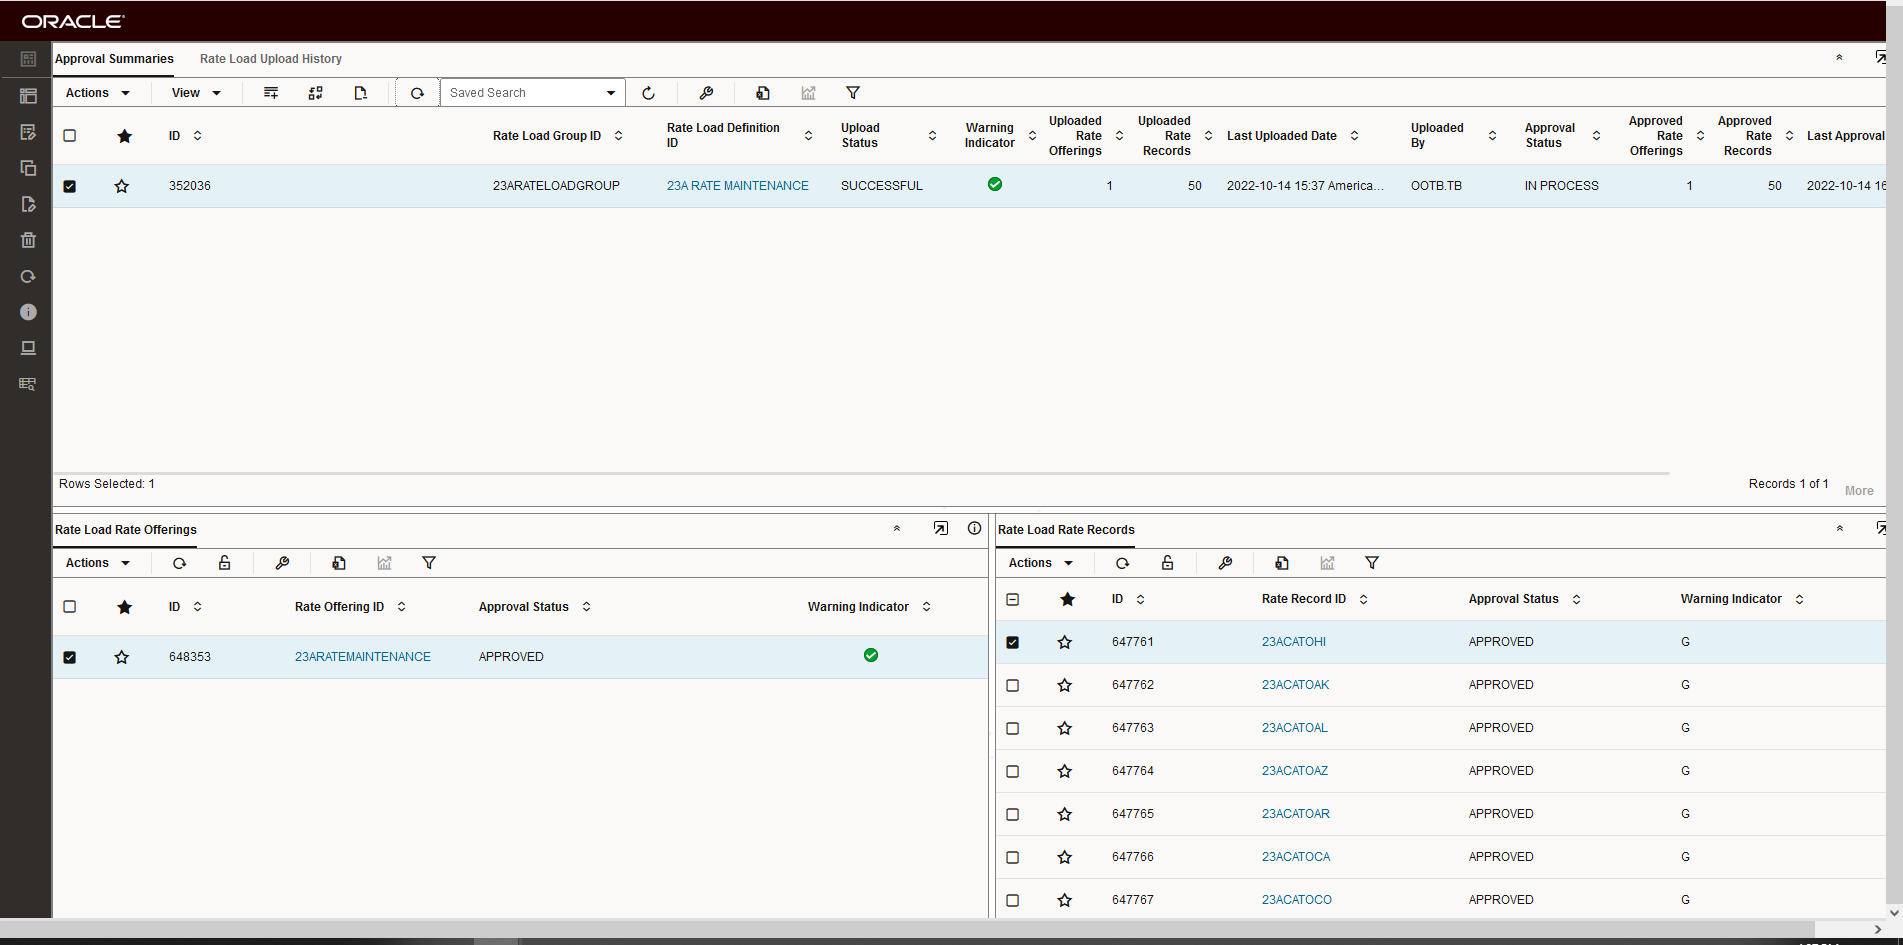Open the 23ARATEMAINTENANCE rate offering link

tap(363, 657)
